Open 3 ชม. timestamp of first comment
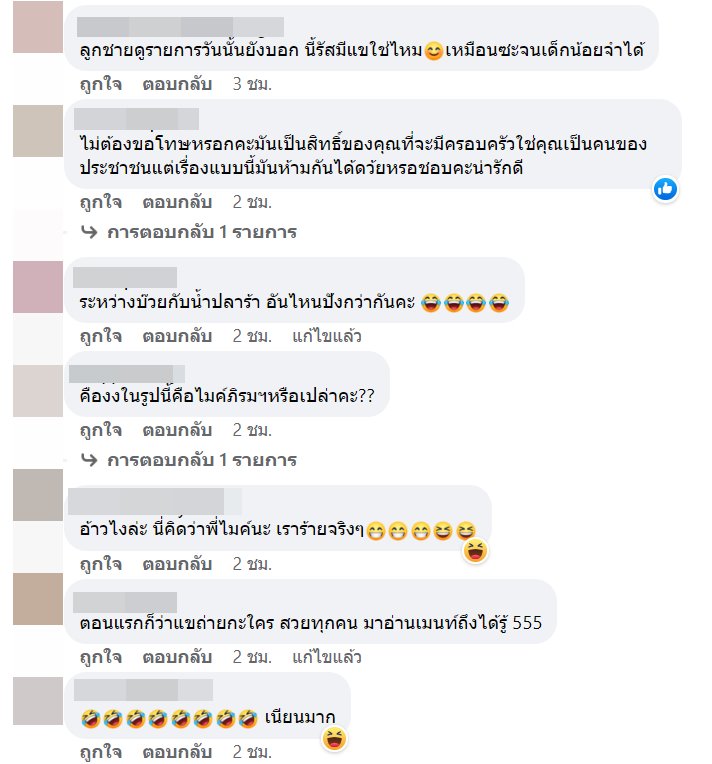The width and height of the screenshot is (712, 764). pos(252,84)
